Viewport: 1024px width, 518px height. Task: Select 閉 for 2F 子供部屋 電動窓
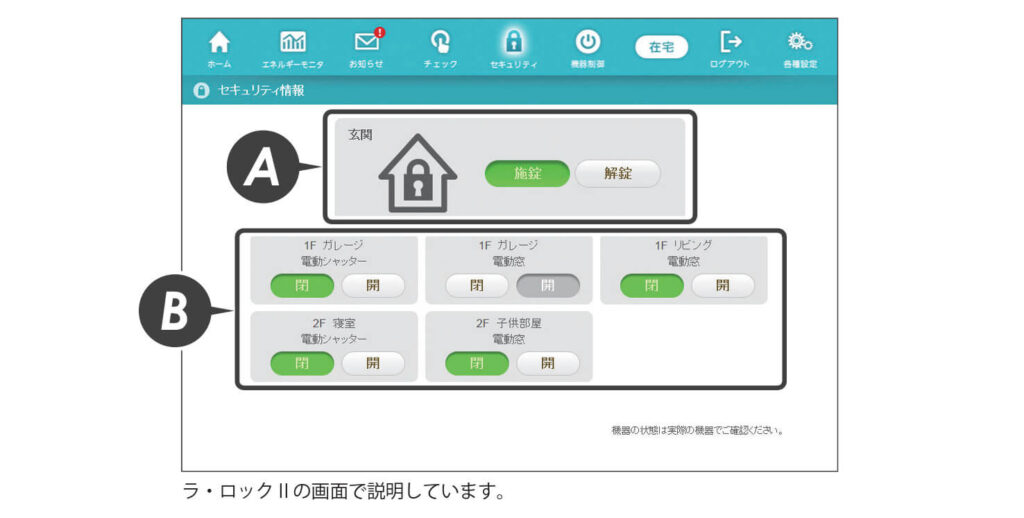coord(477,364)
